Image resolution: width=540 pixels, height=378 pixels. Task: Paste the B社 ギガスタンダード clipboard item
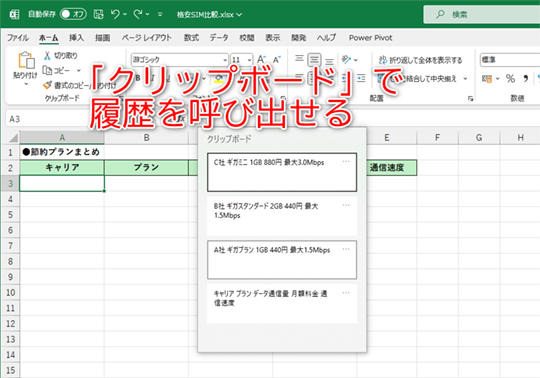[282, 216]
